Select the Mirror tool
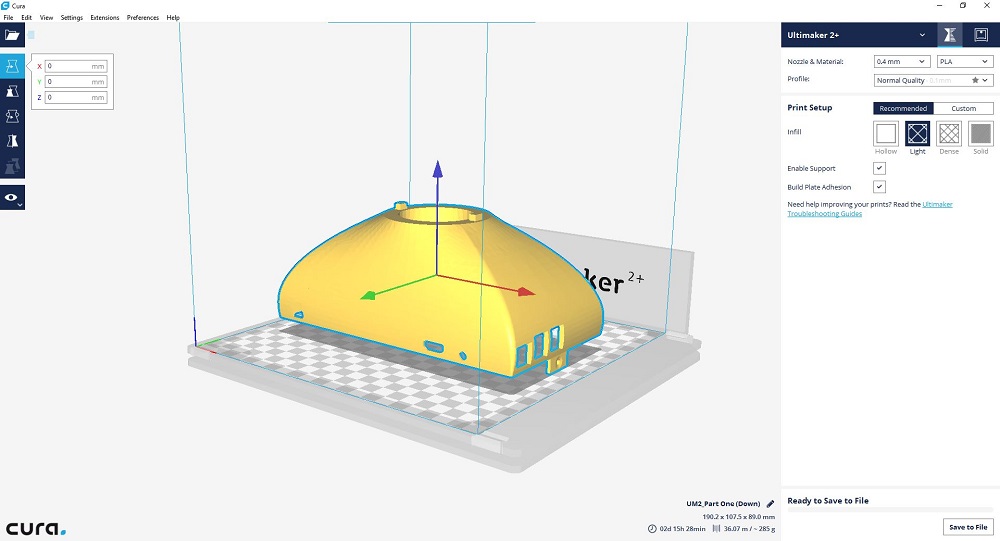 (12, 141)
